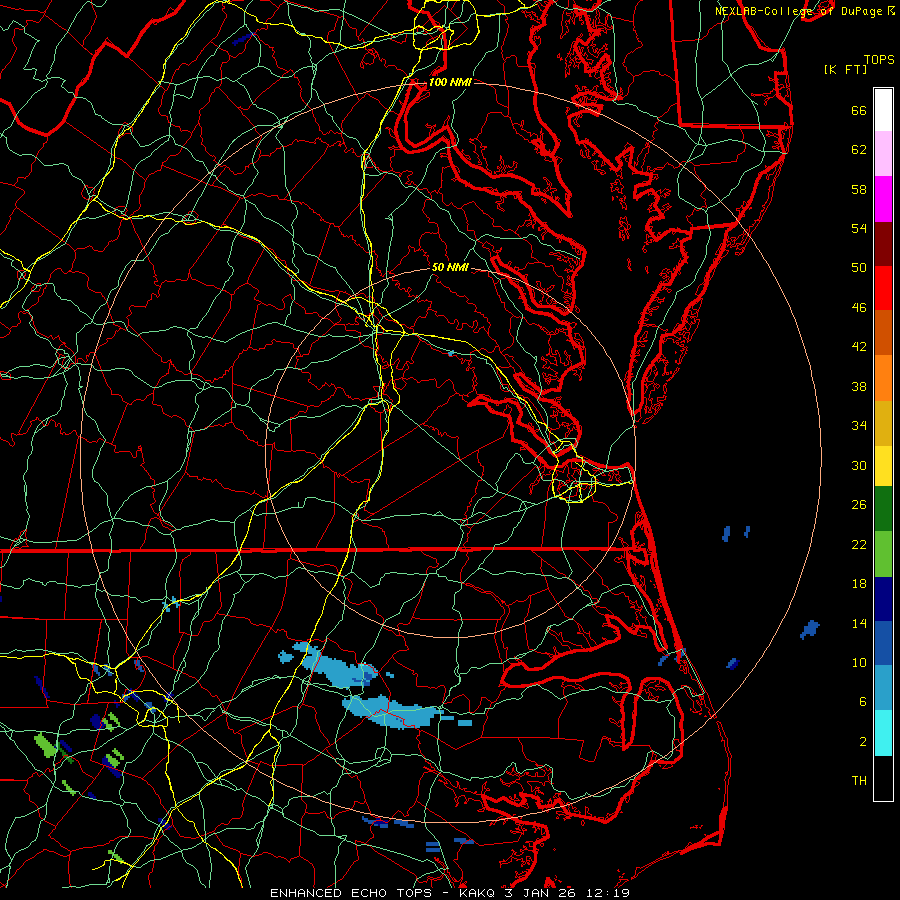Click the maroon legend swatch
The image size is (900, 900).
coord(883,244)
